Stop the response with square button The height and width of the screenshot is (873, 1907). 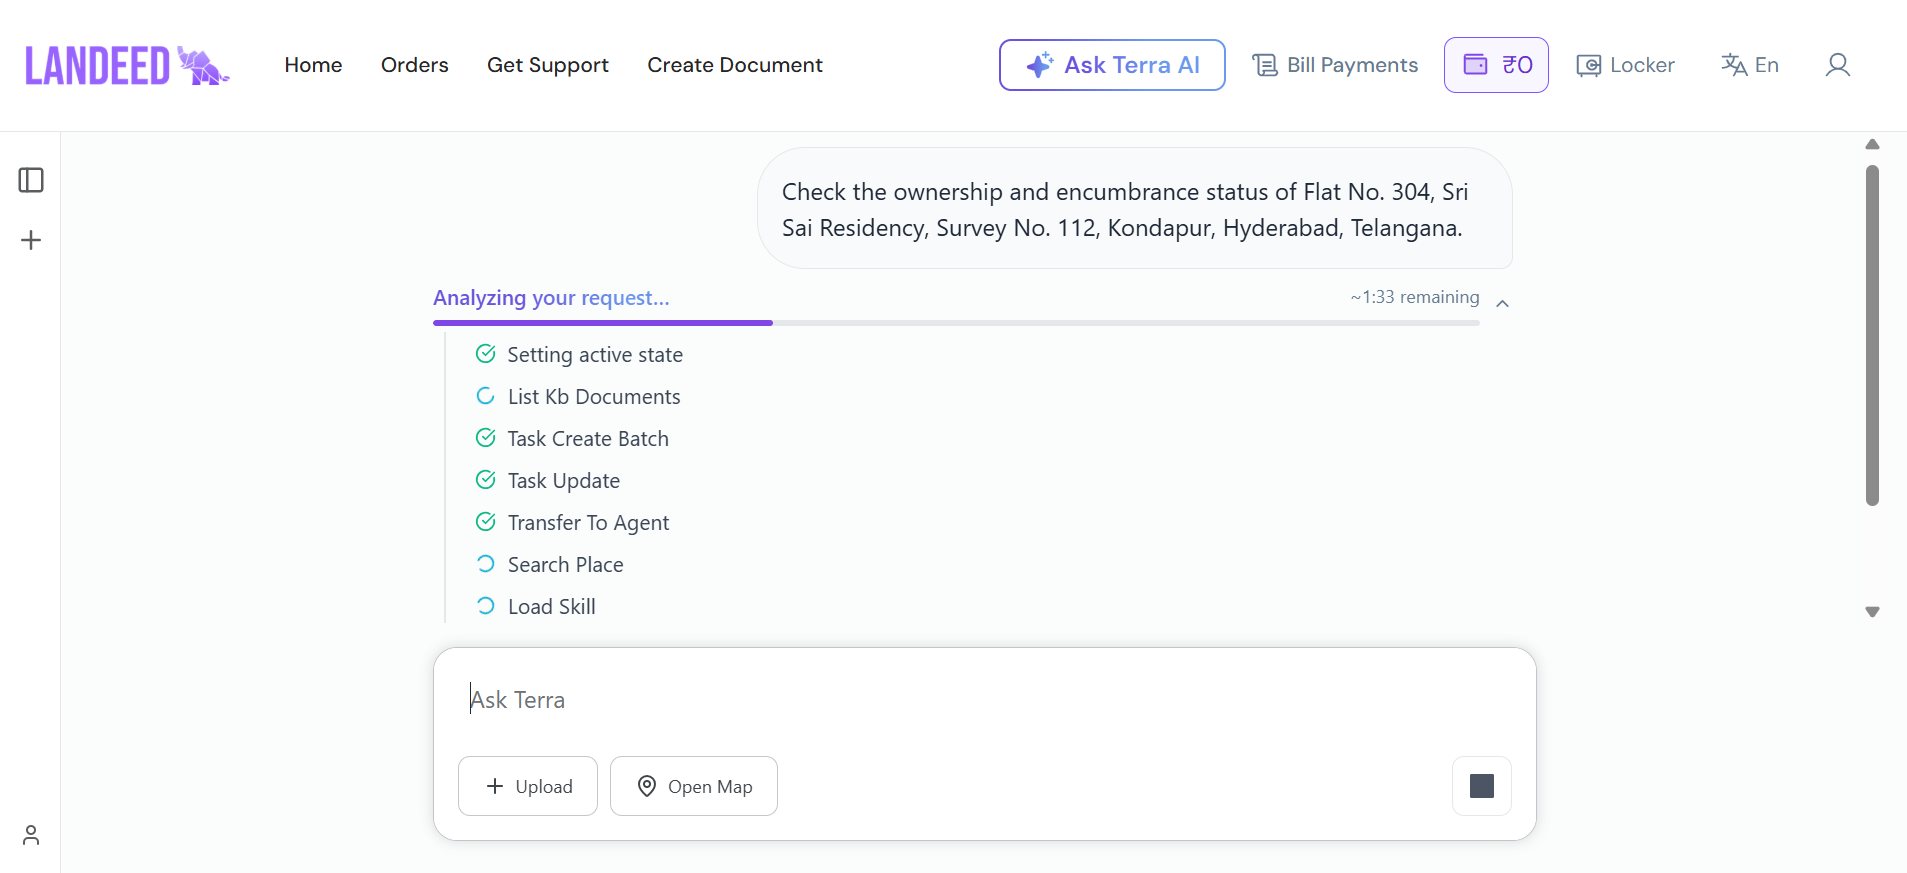pos(1481,786)
